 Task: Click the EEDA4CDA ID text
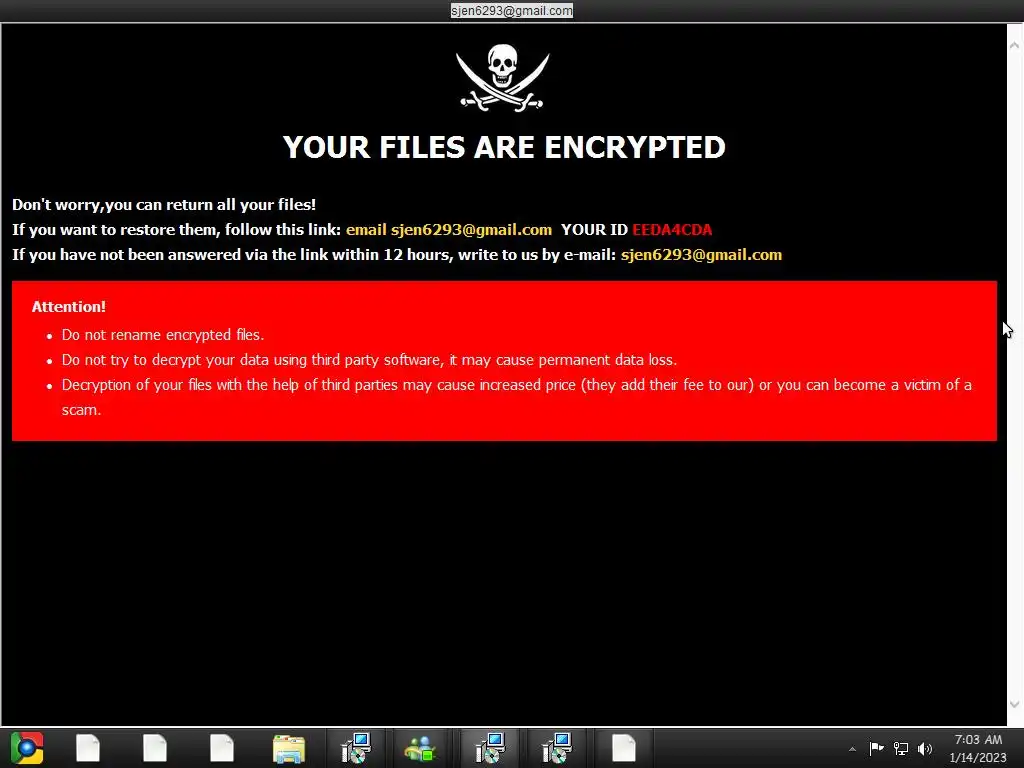pyautogui.click(x=672, y=230)
